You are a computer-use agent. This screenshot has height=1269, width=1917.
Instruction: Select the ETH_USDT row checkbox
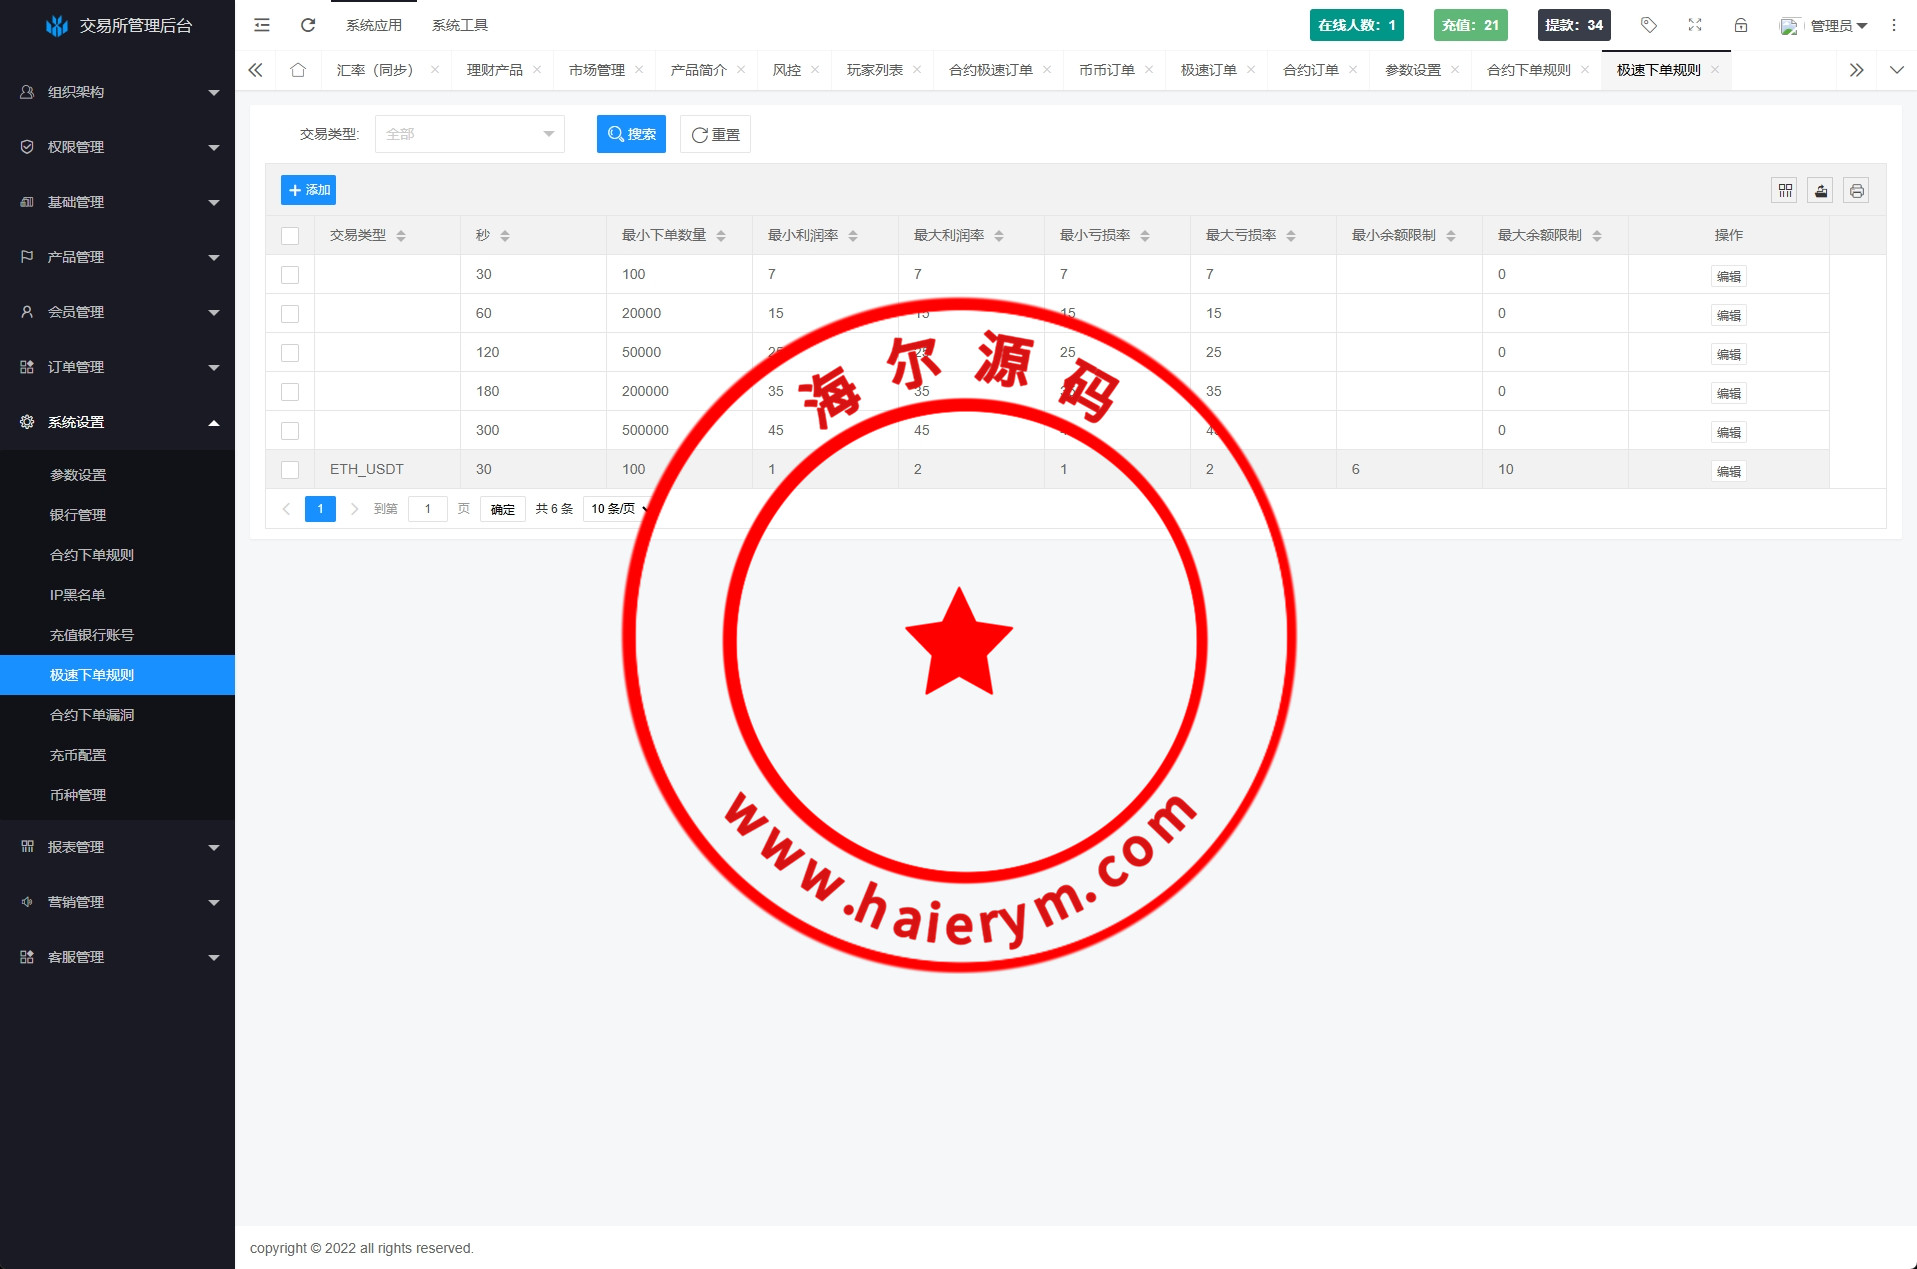tap(290, 470)
